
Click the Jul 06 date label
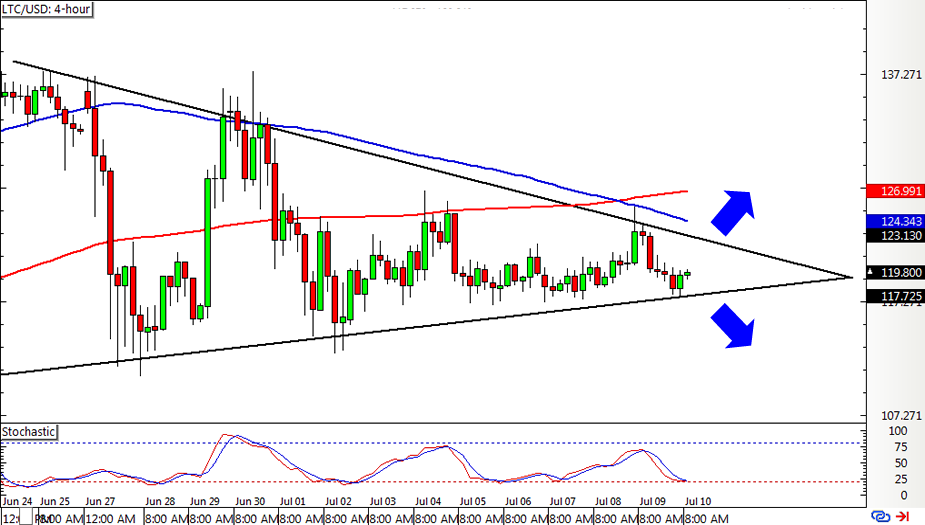tap(518, 501)
